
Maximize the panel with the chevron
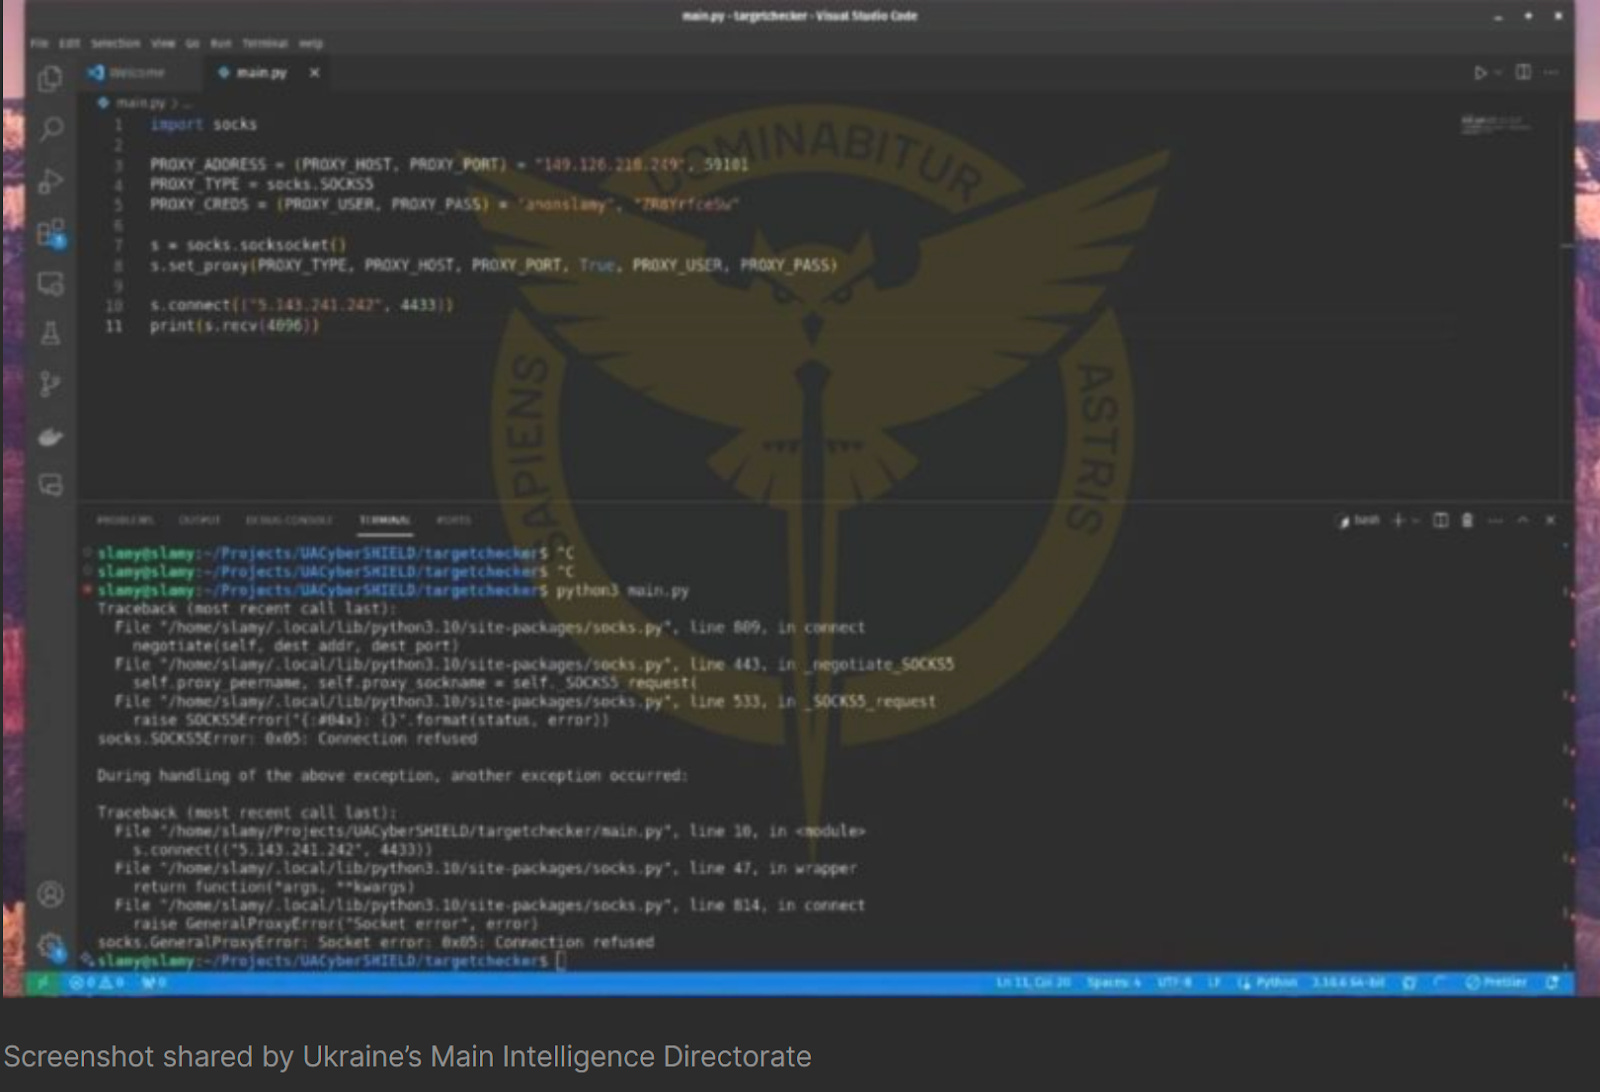(1523, 520)
